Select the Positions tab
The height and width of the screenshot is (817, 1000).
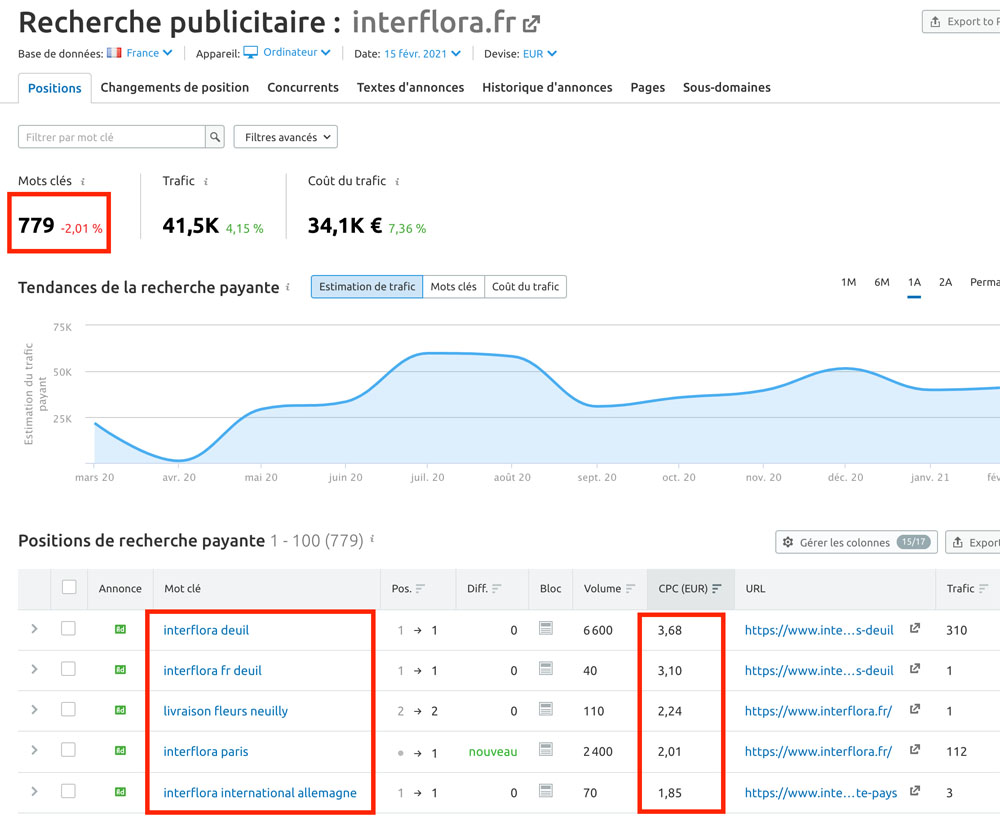[x=55, y=88]
